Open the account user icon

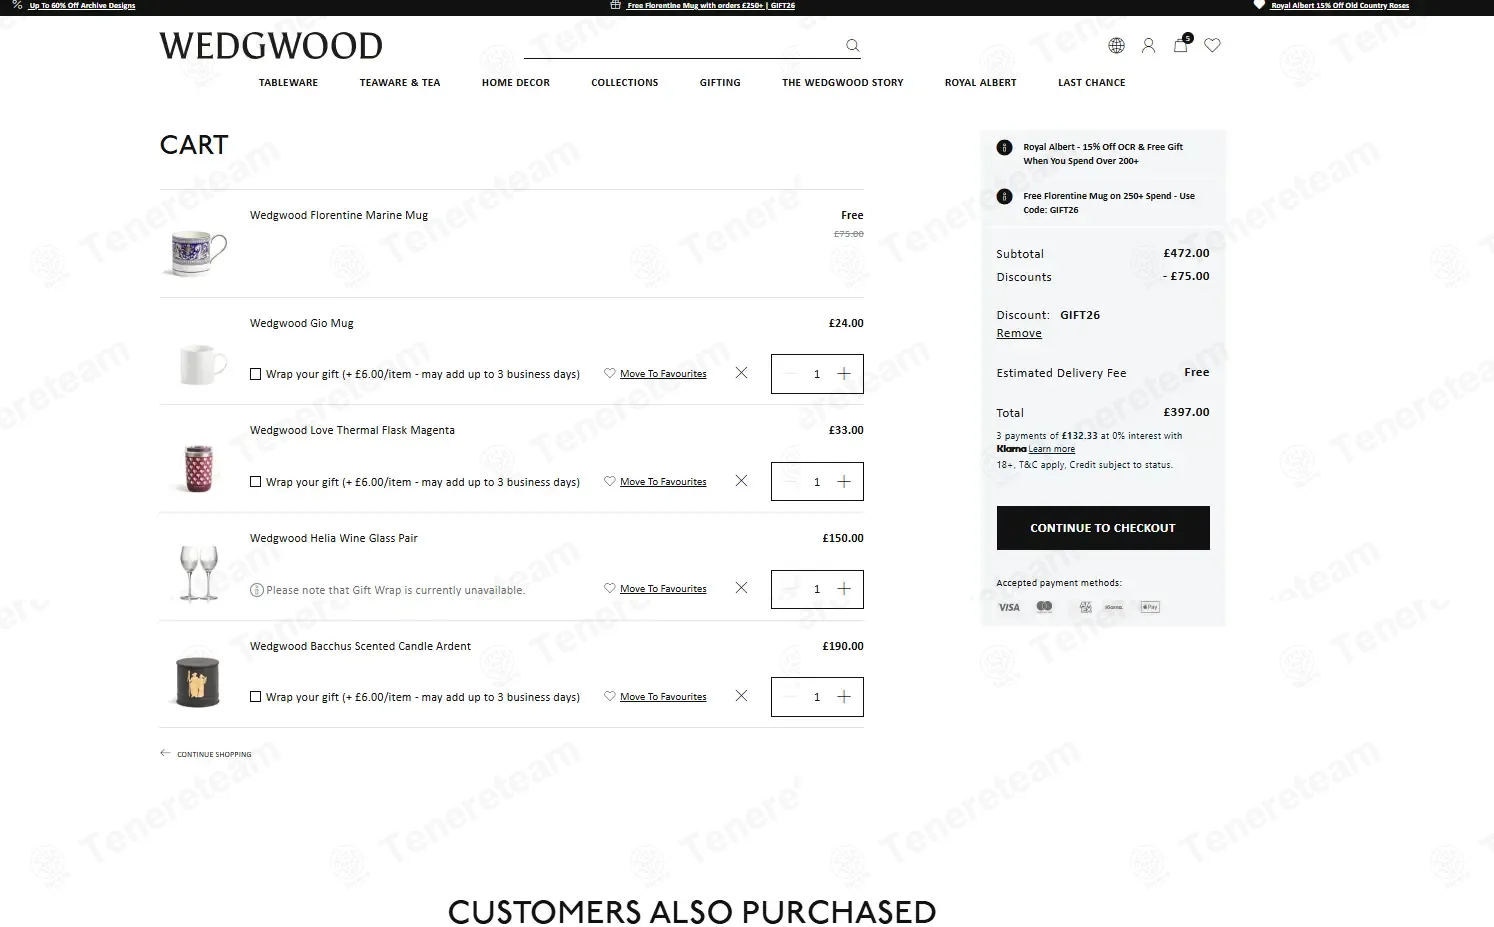(1148, 45)
